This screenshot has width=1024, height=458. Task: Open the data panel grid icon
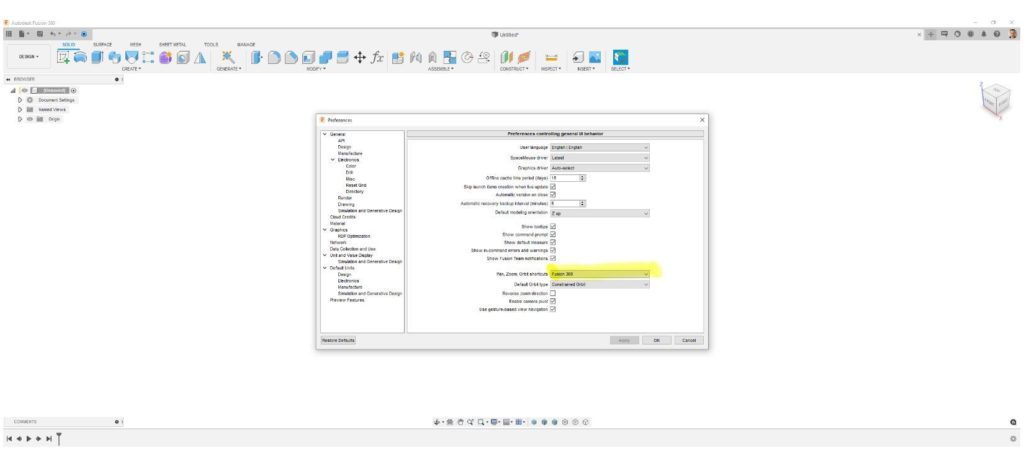[8, 34]
